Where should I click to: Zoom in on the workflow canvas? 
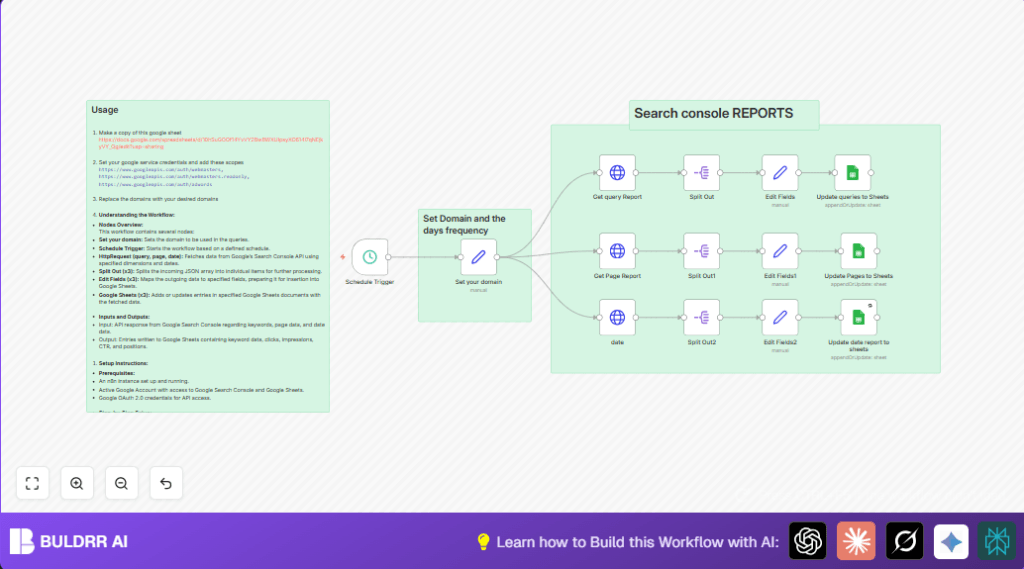(x=76, y=483)
